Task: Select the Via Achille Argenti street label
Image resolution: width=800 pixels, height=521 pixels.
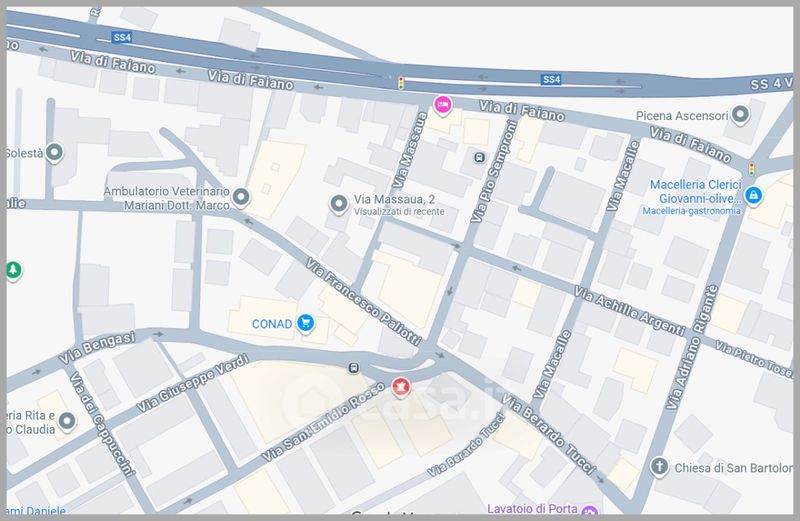Action: pos(630,311)
